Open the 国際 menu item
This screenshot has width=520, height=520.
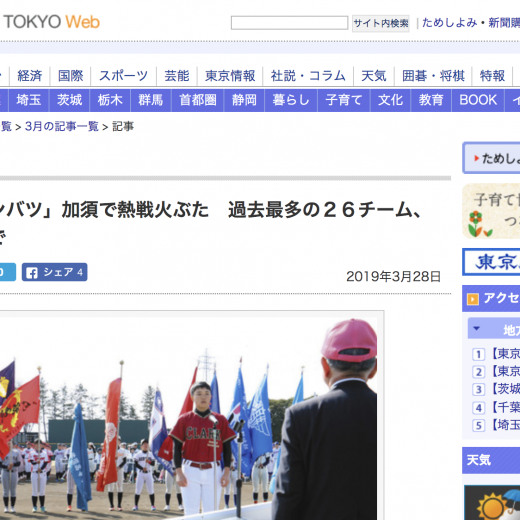(x=70, y=76)
